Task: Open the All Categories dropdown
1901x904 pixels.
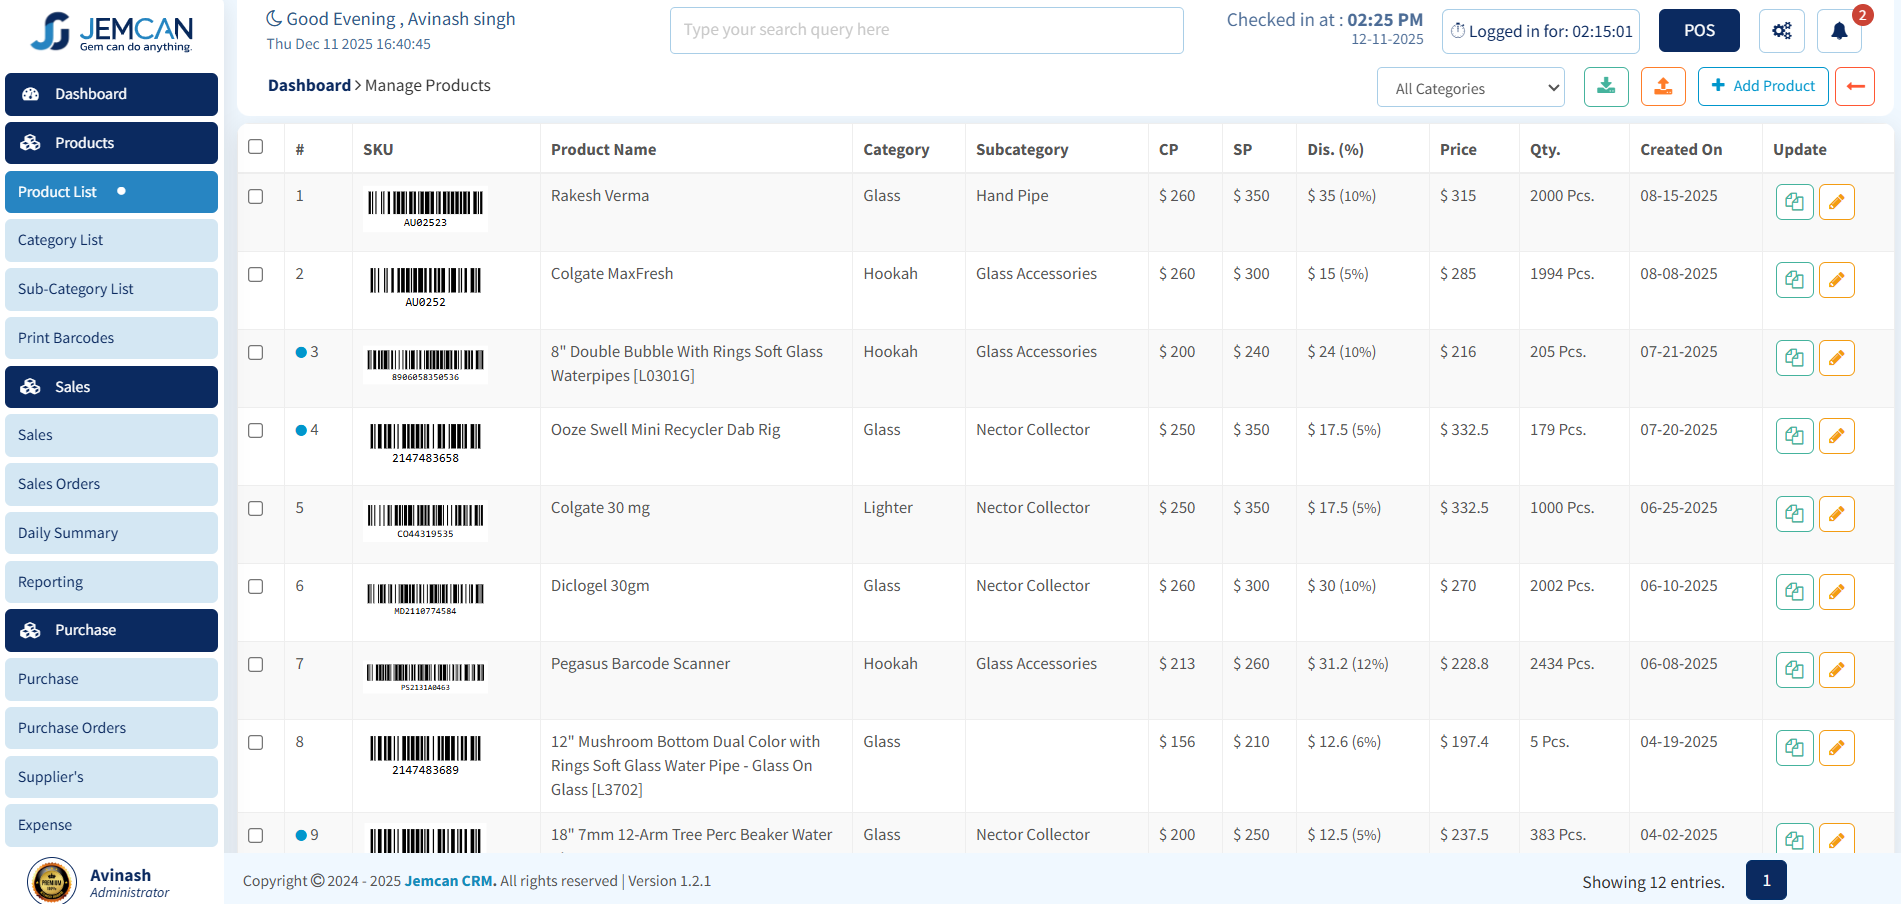Action: tap(1470, 87)
